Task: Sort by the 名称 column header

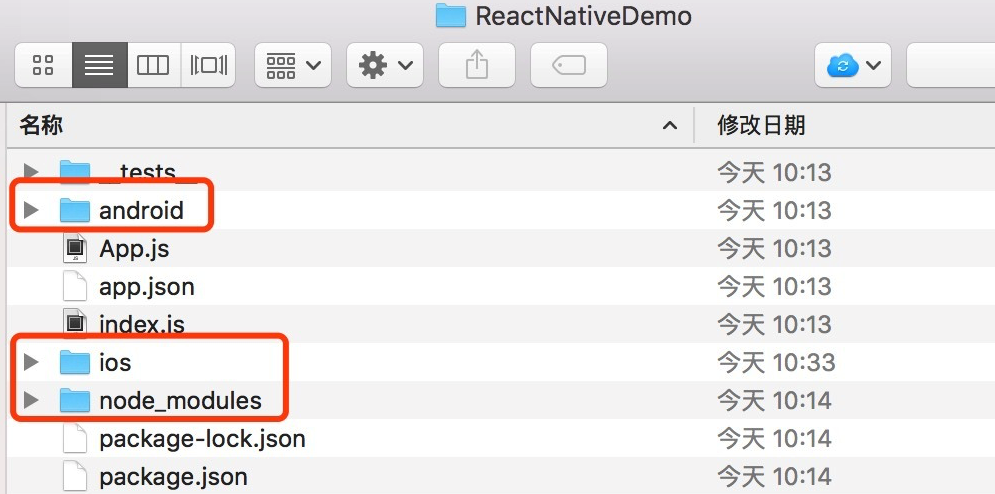Action: pos(41,126)
